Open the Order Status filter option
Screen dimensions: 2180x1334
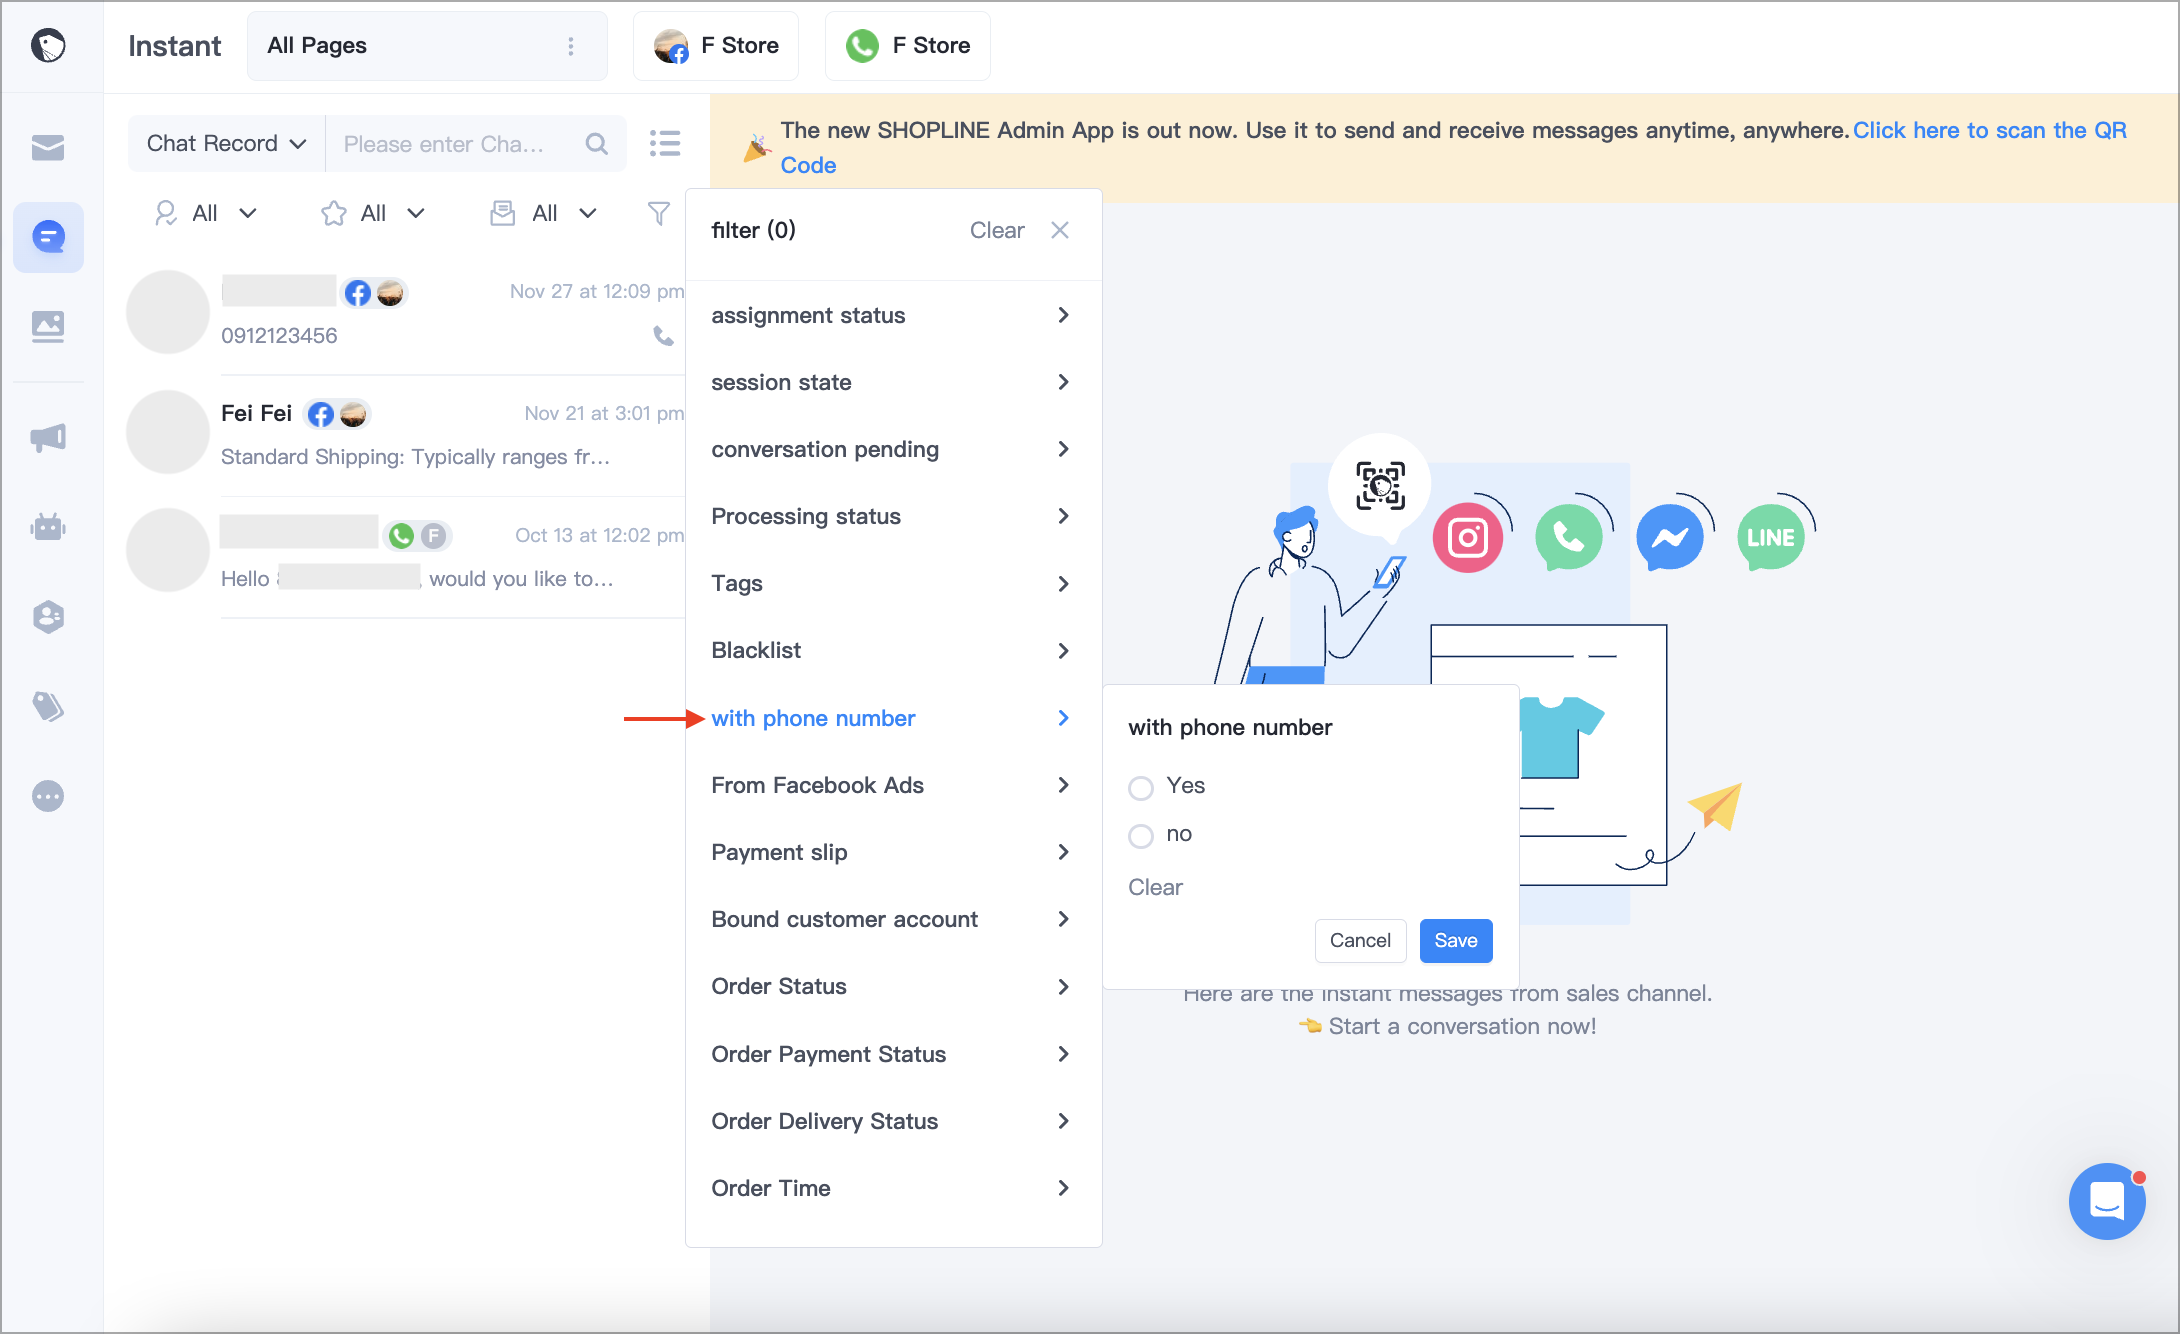[x=892, y=986]
